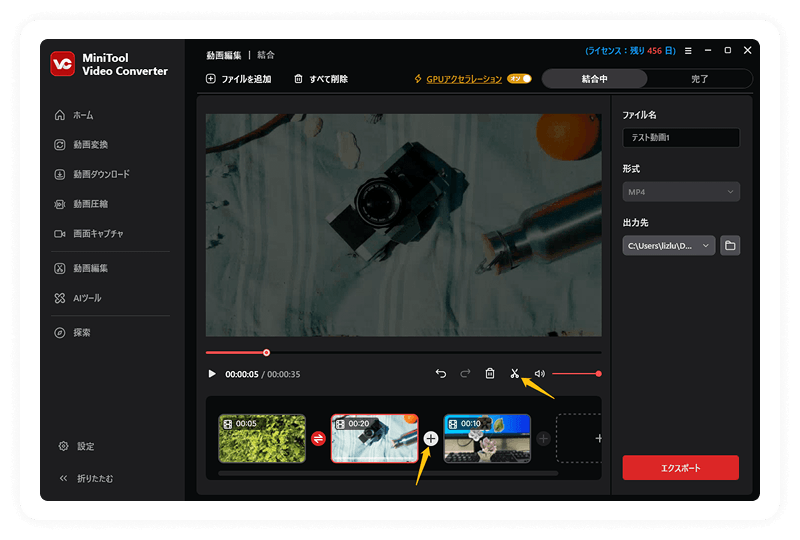Open the hamburger menu in the title bar
800x540 pixels.
pos(688,51)
